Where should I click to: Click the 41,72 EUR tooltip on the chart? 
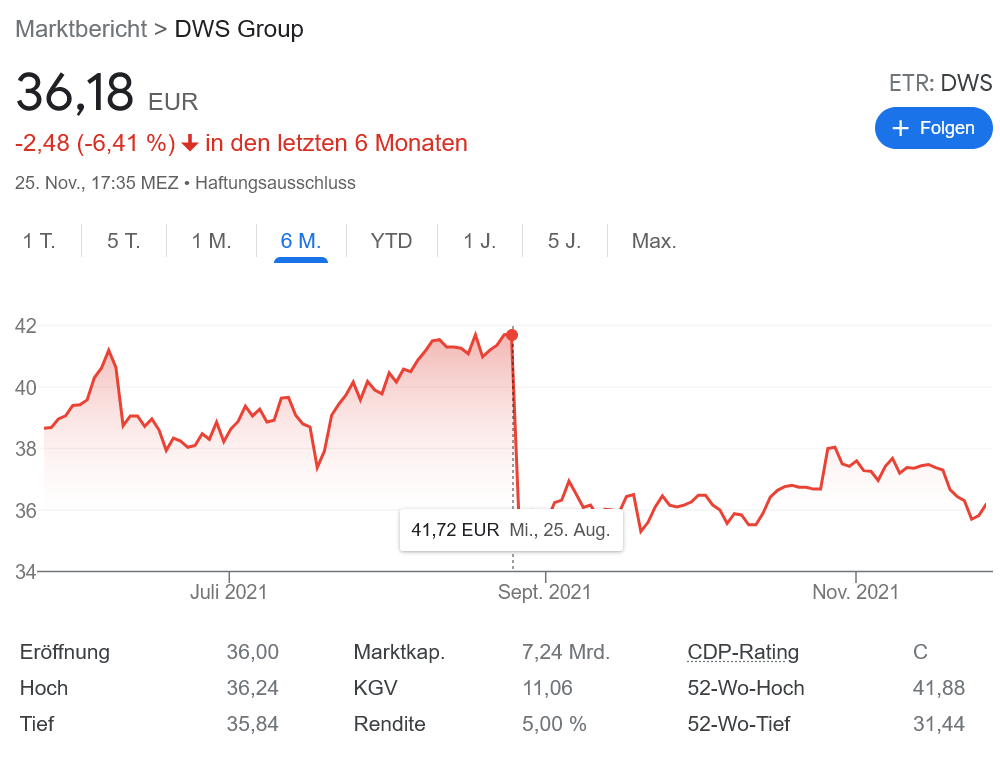[x=511, y=530]
